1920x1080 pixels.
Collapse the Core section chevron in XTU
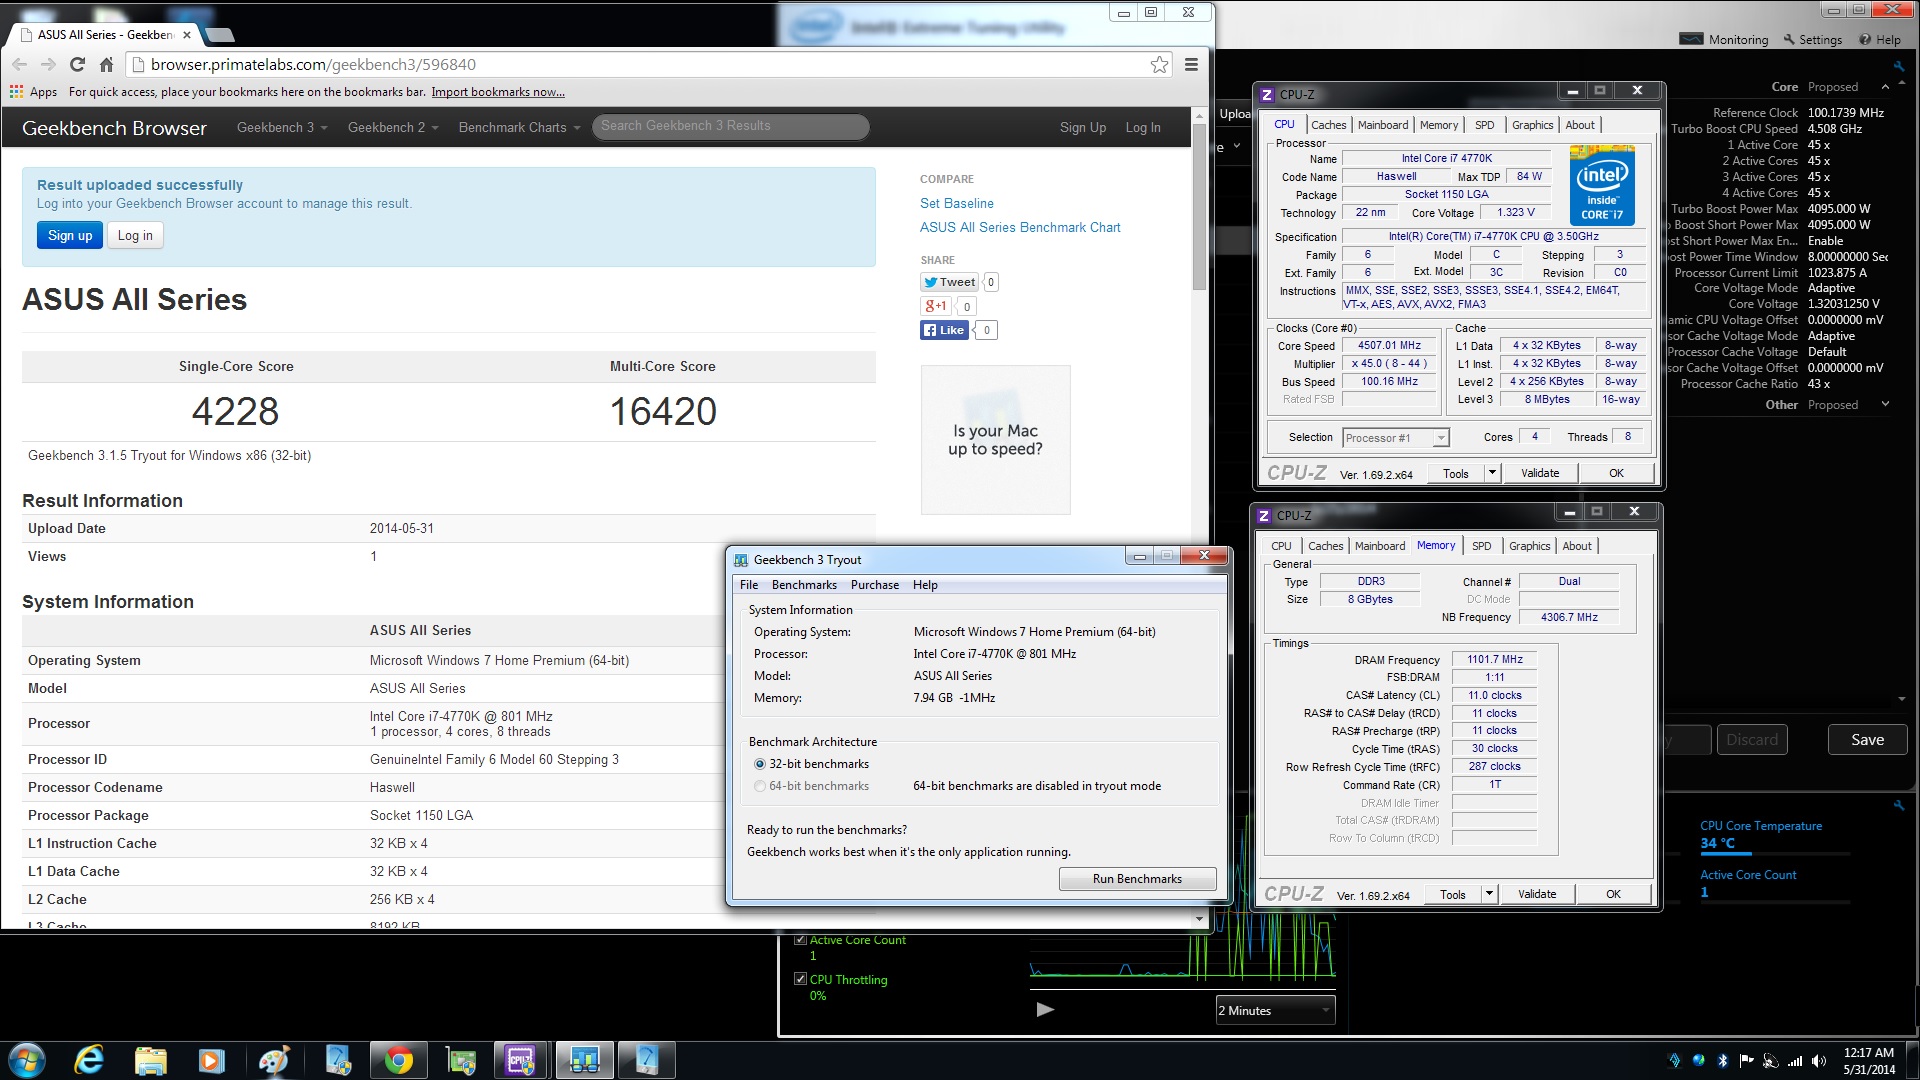coord(1886,87)
